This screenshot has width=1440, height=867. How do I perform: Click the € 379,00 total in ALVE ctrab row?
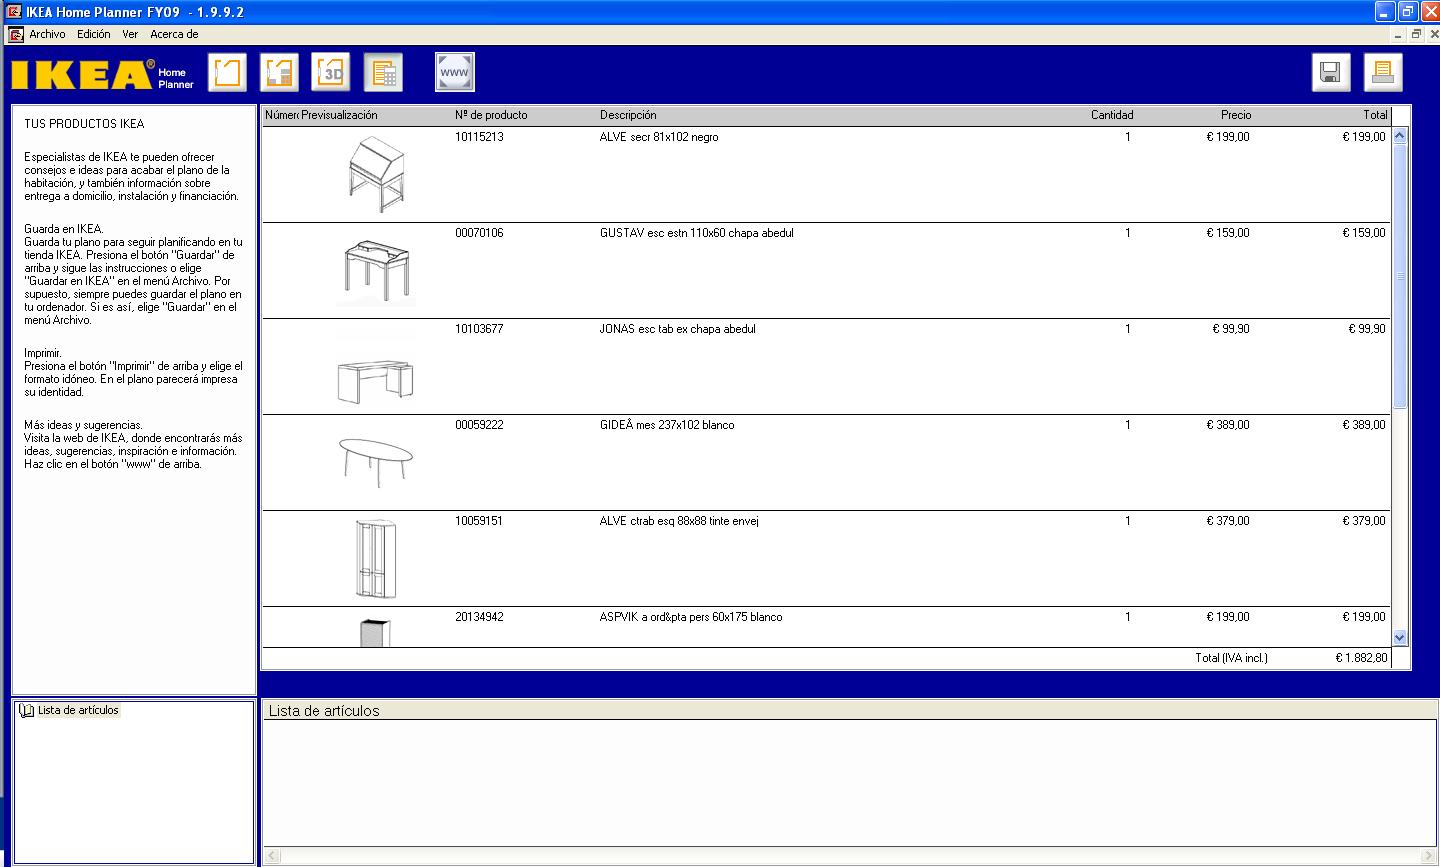coord(1364,521)
